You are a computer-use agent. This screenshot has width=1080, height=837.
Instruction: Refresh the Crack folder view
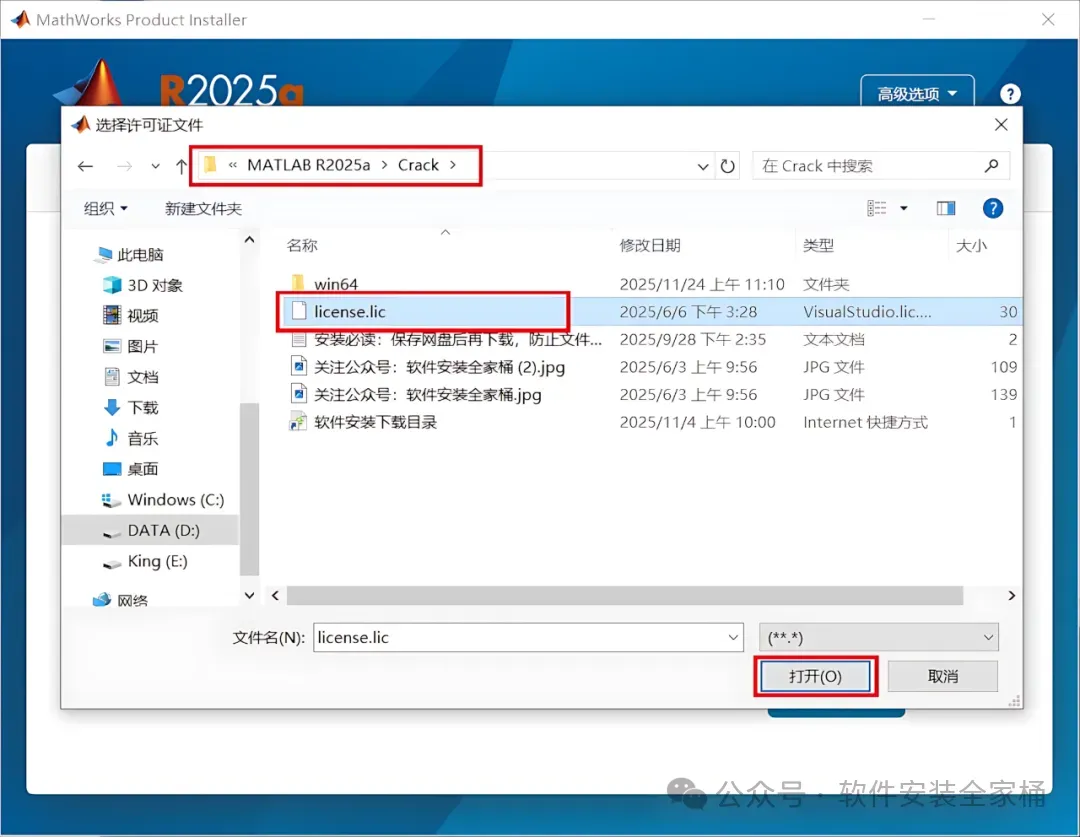click(x=727, y=167)
